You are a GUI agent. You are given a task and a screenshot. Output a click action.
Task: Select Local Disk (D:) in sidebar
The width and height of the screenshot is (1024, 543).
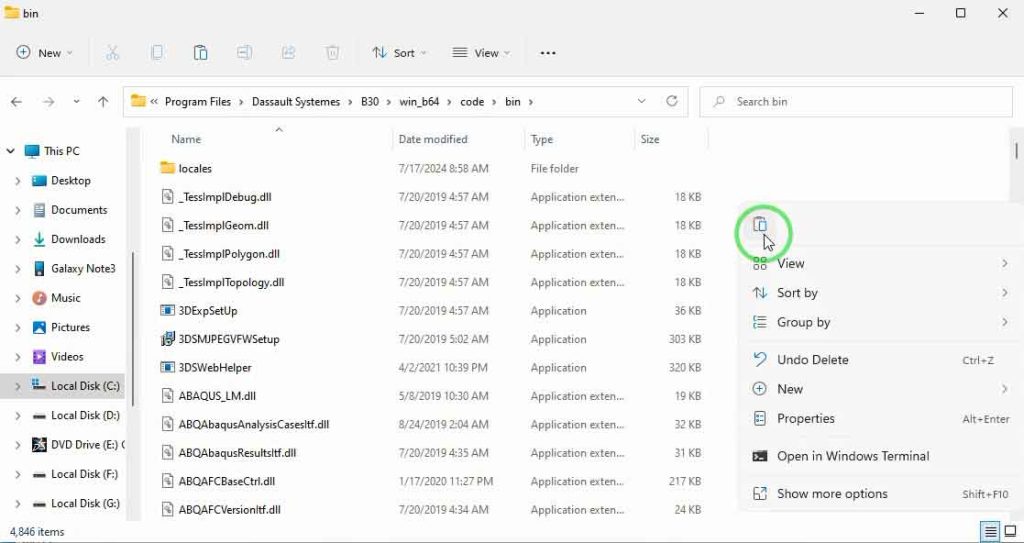(x=84, y=415)
